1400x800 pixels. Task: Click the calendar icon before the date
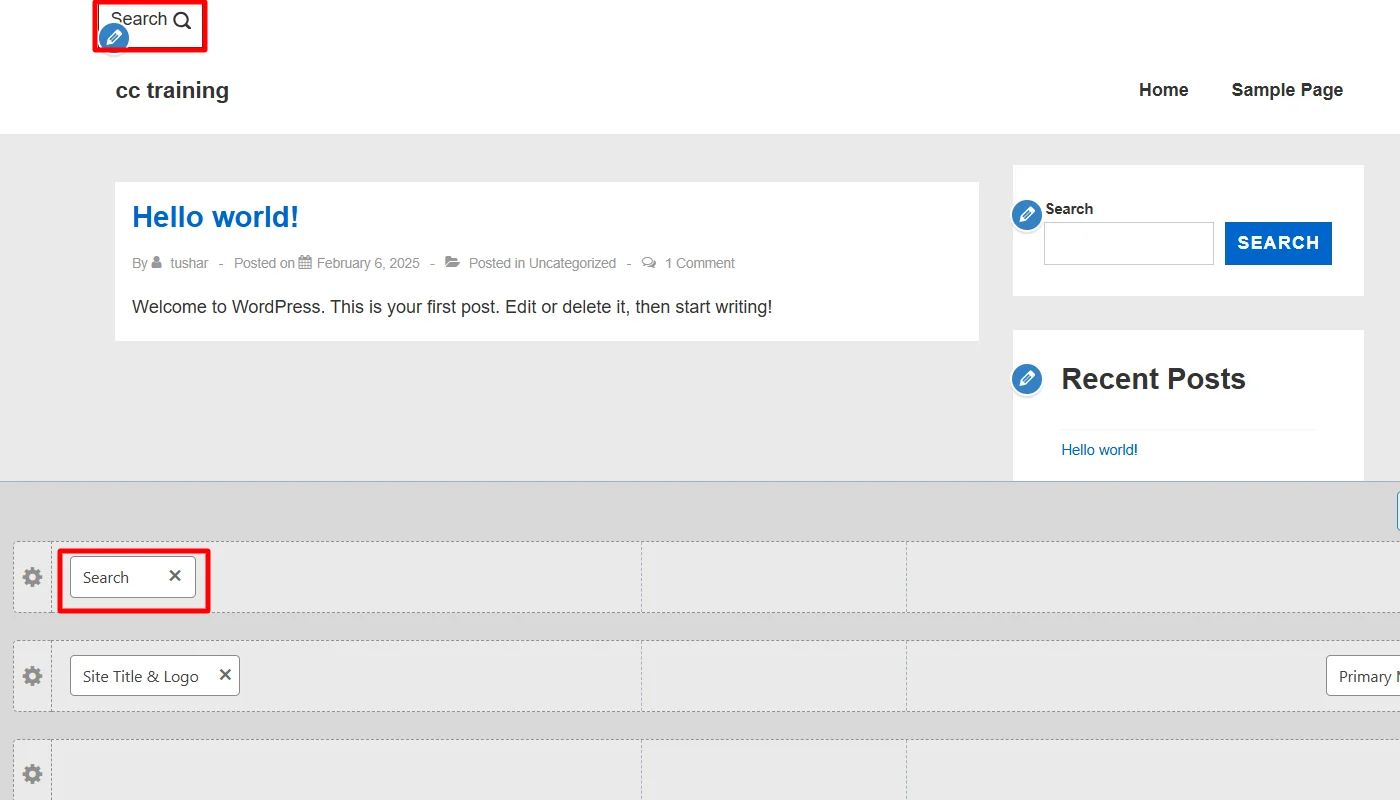(x=305, y=263)
